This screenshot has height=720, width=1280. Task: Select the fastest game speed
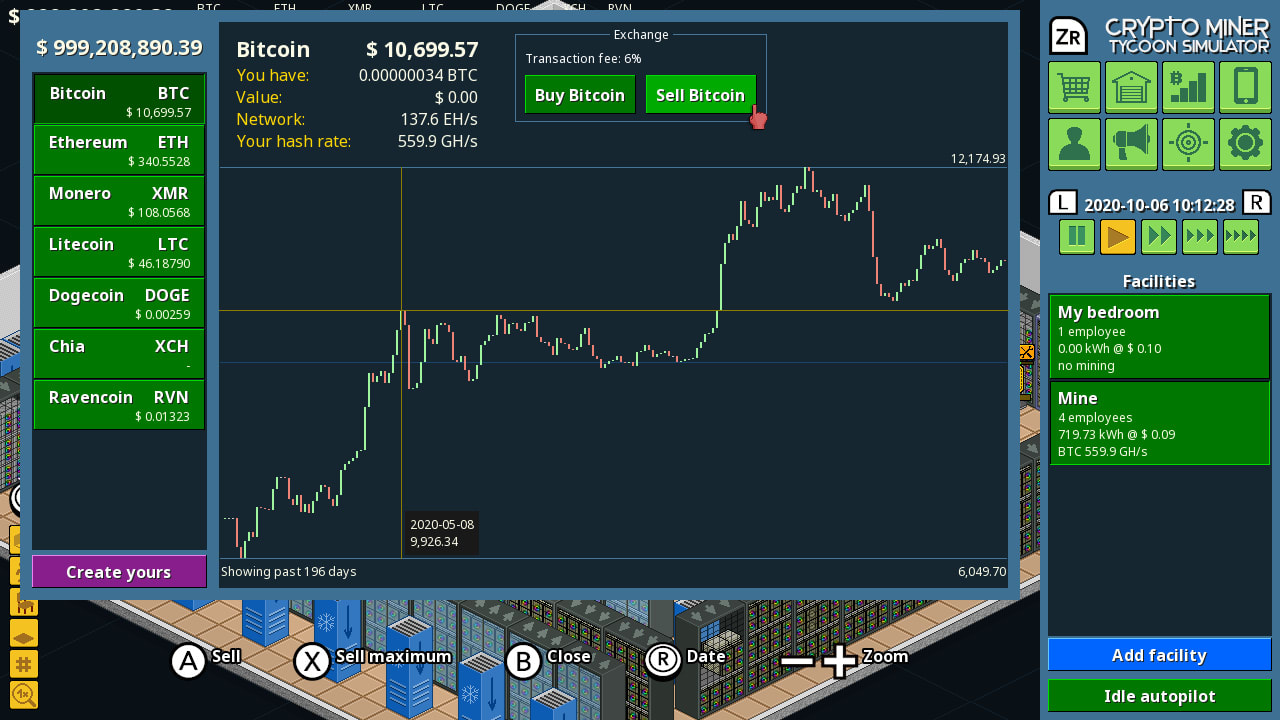click(x=1240, y=236)
